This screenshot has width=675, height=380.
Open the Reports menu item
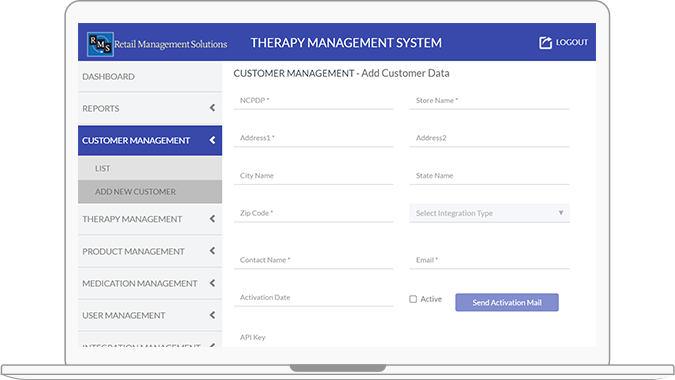coord(150,108)
